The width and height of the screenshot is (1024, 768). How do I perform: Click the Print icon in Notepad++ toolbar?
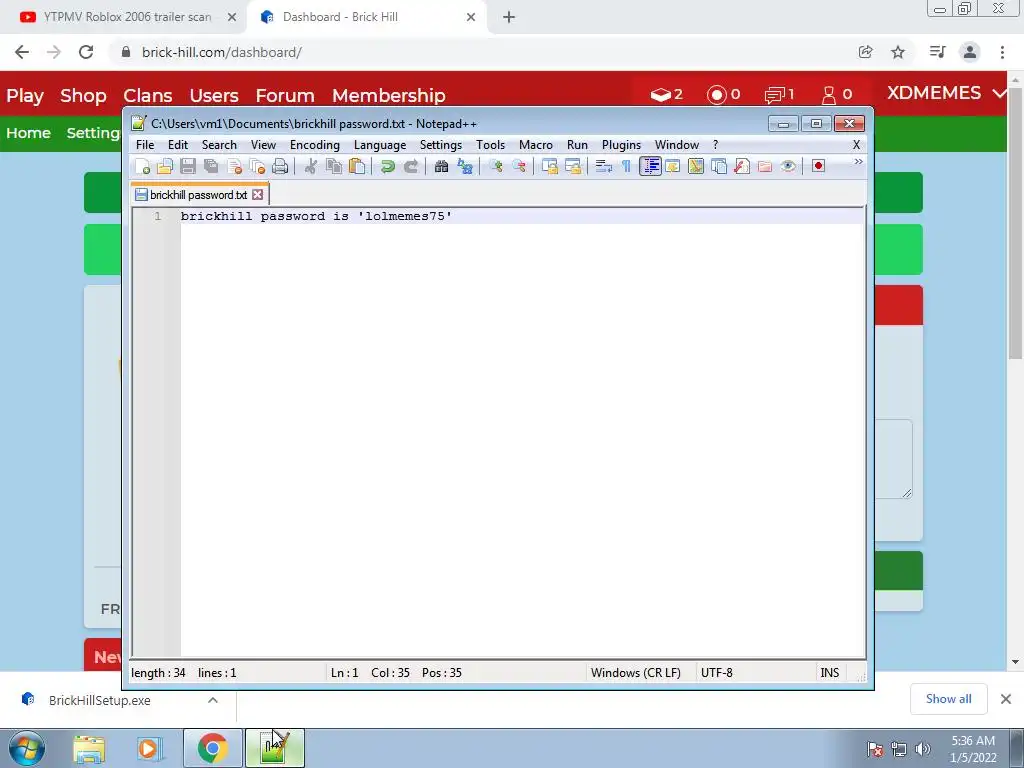pos(280,167)
